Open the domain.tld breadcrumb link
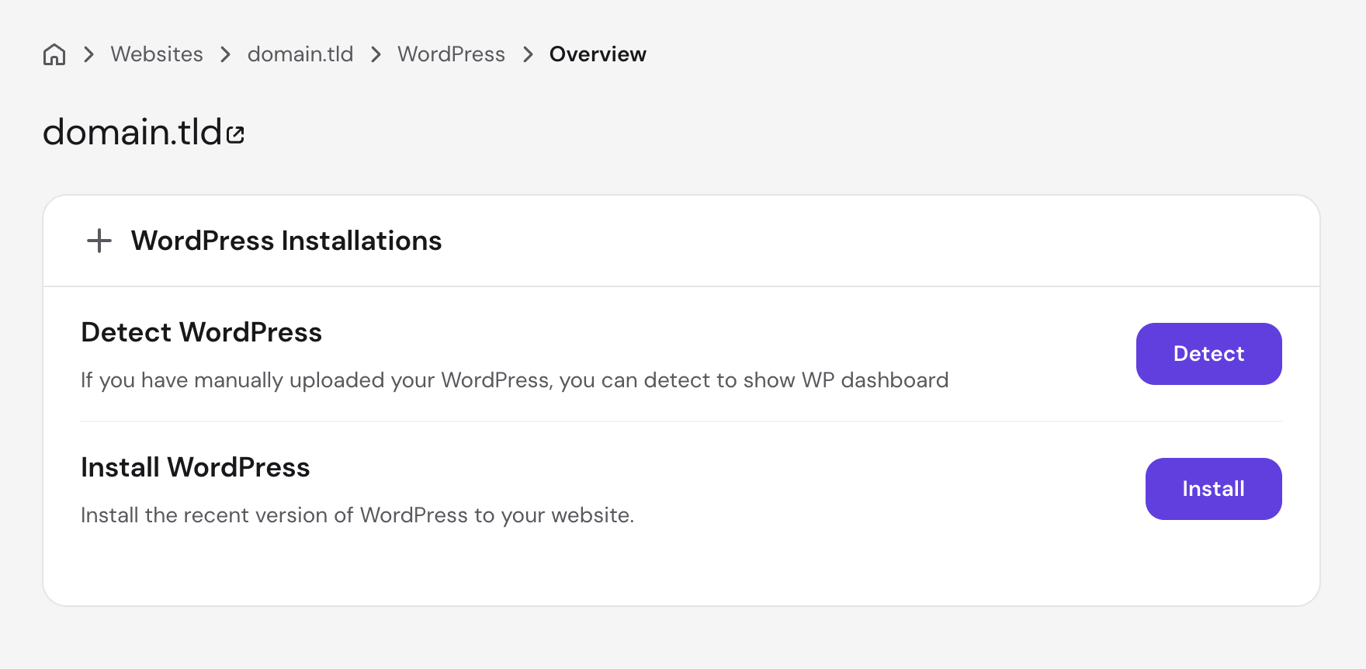Screen dimensions: 1366x669 (300, 54)
